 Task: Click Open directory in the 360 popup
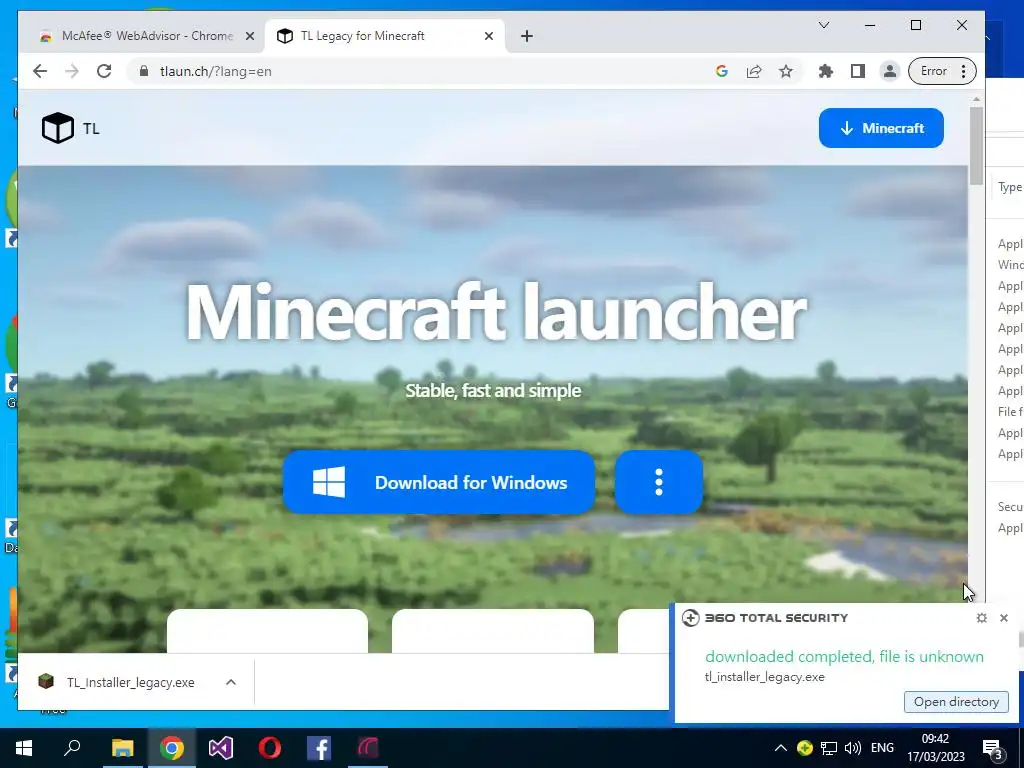(x=956, y=702)
